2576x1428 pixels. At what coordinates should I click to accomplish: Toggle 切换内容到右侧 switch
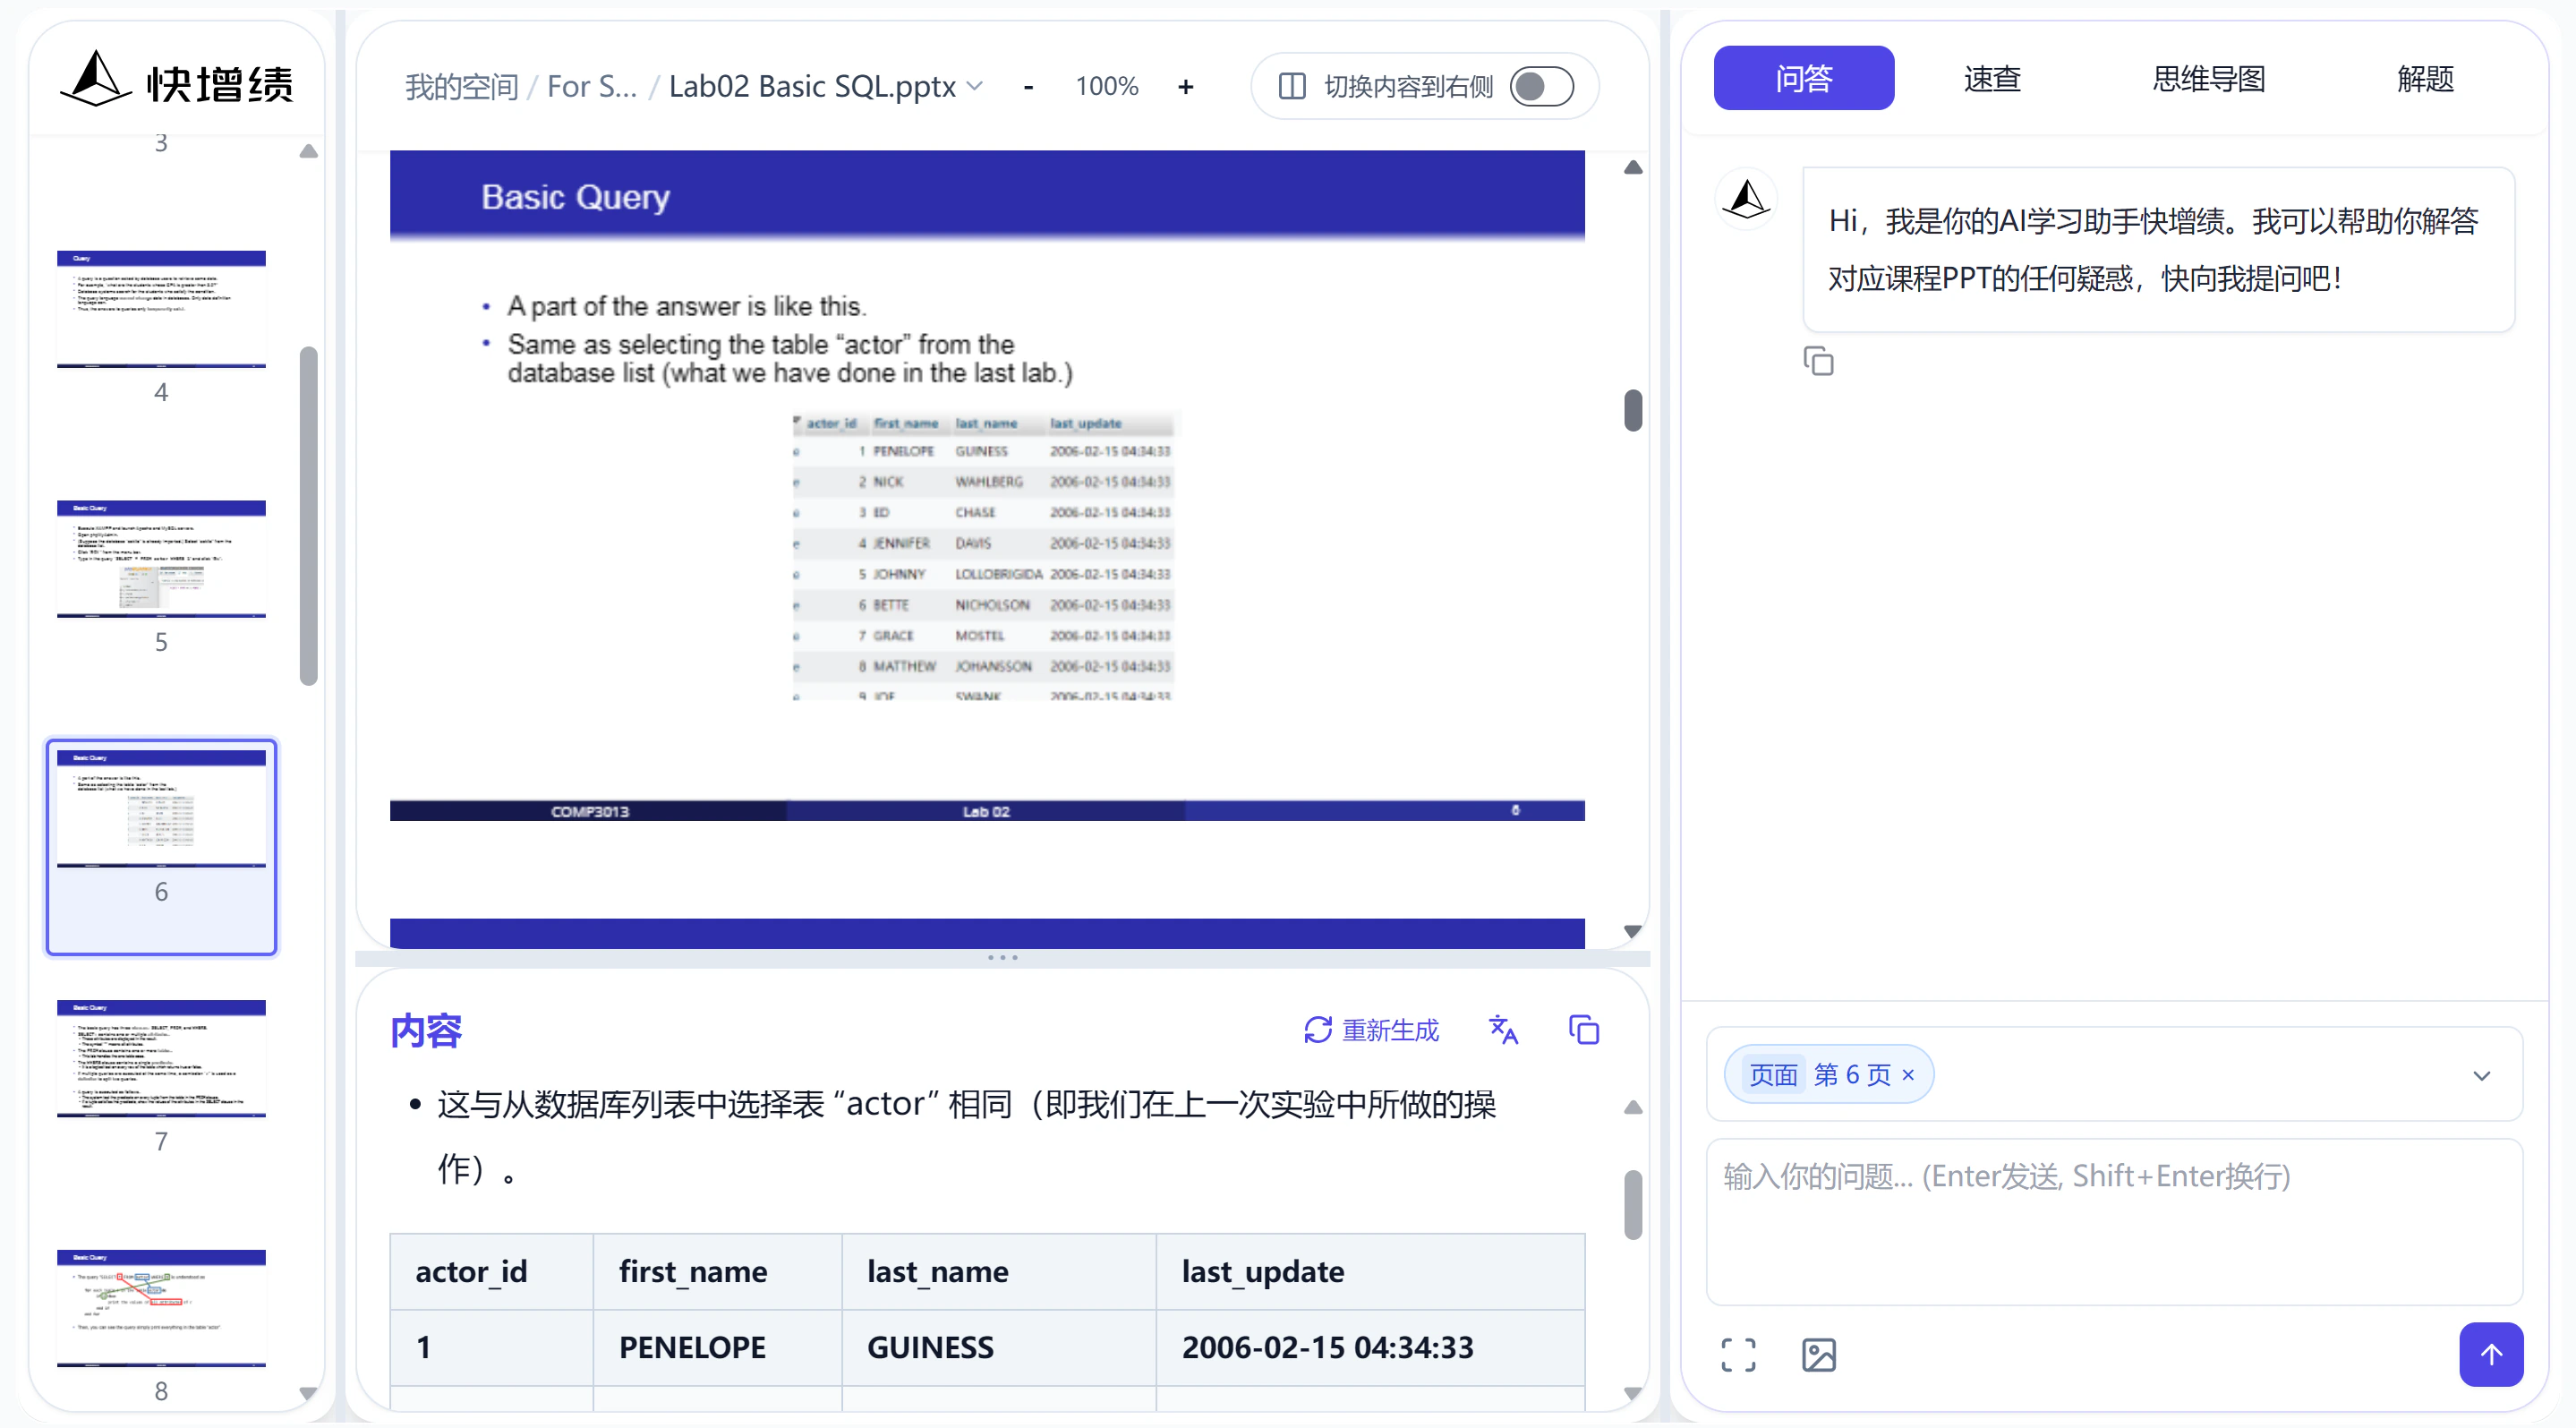(1541, 87)
